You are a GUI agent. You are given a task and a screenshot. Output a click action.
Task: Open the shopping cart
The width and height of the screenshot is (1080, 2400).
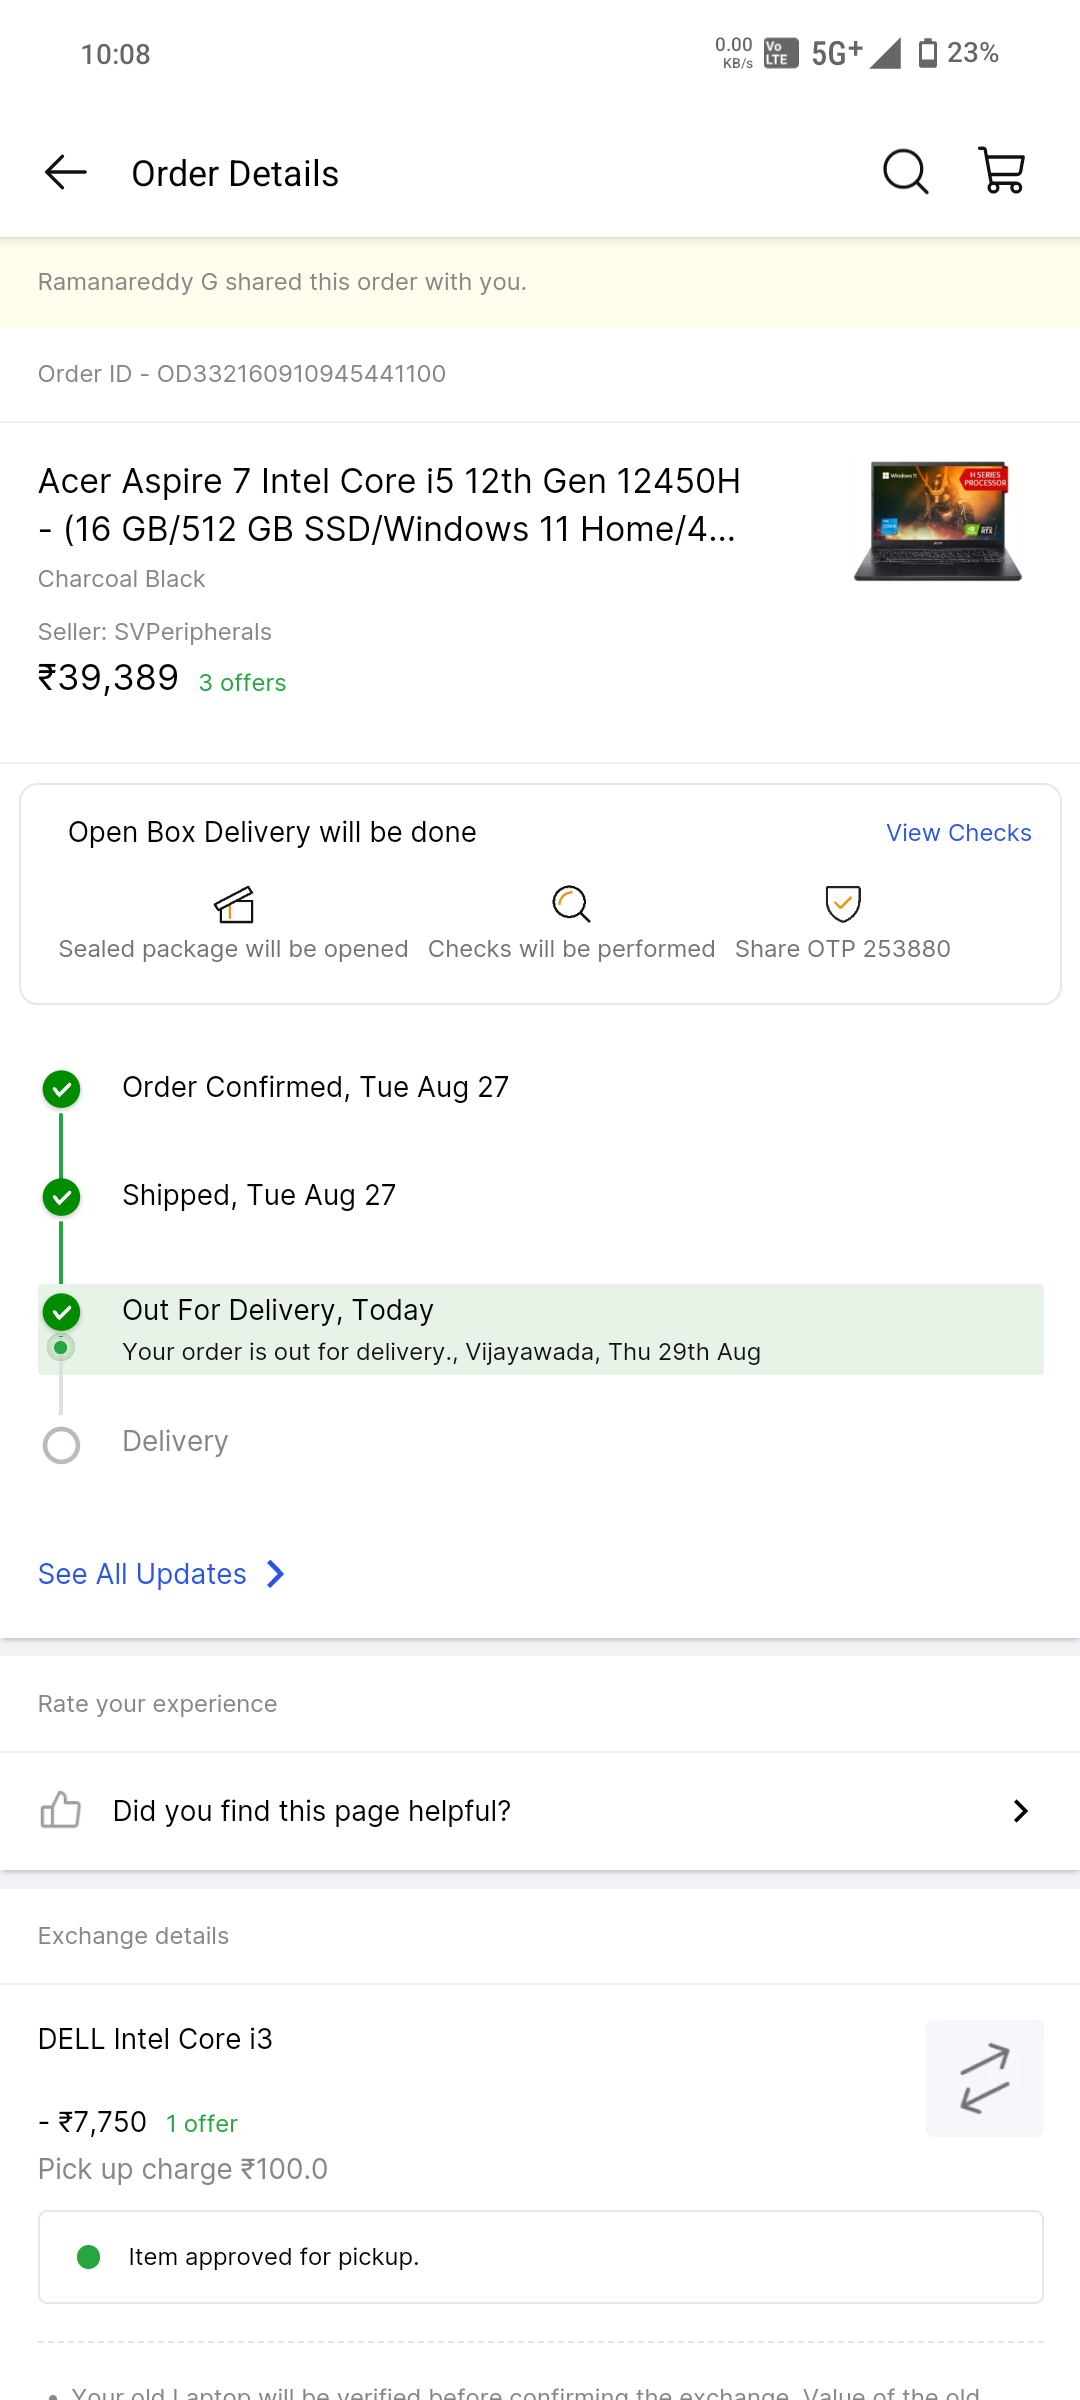(1001, 172)
